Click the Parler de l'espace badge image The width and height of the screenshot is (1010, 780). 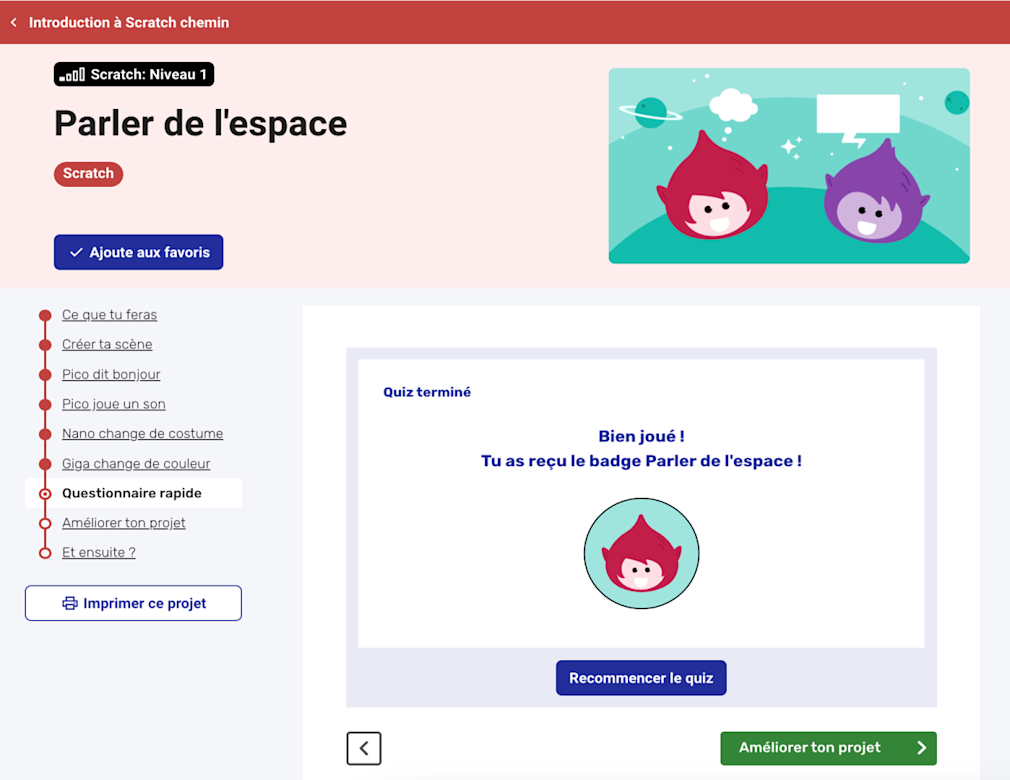click(x=642, y=553)
